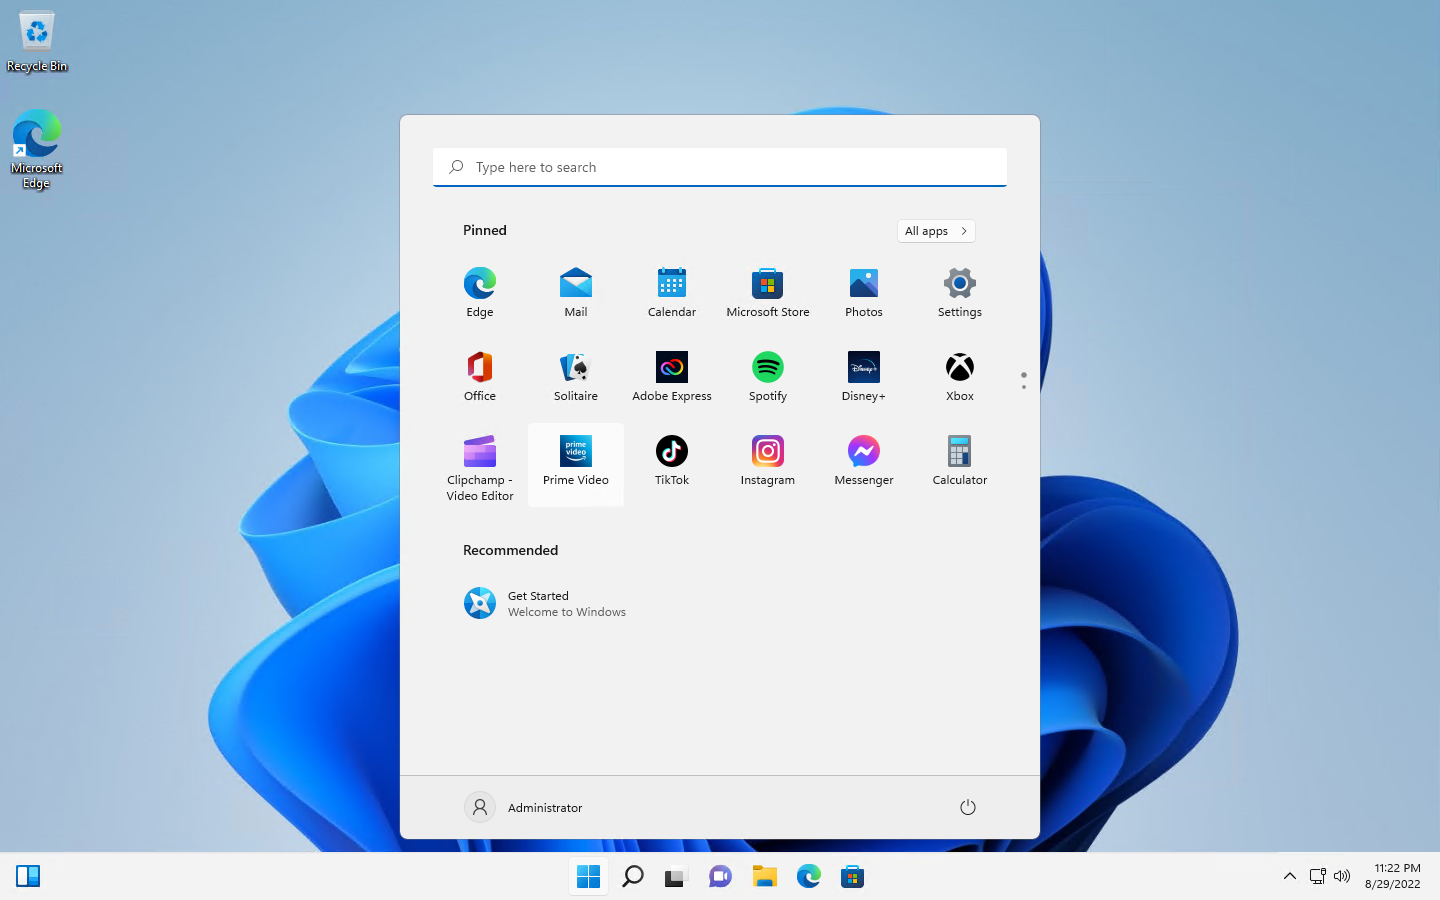Select the Microsoft Edge desktop shortcut
This screenshot has height=900, width=1440.
(37, 149)
